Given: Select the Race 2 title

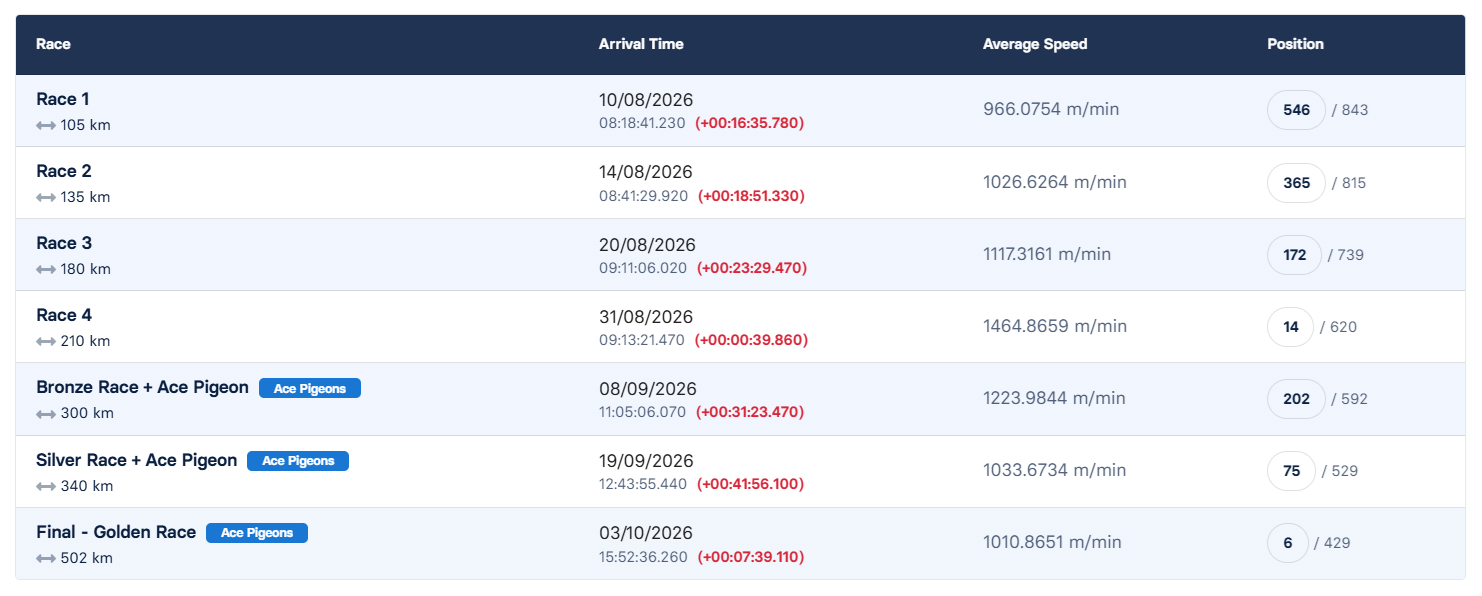Looking at the screenshot, I should (x=64, y=171).
